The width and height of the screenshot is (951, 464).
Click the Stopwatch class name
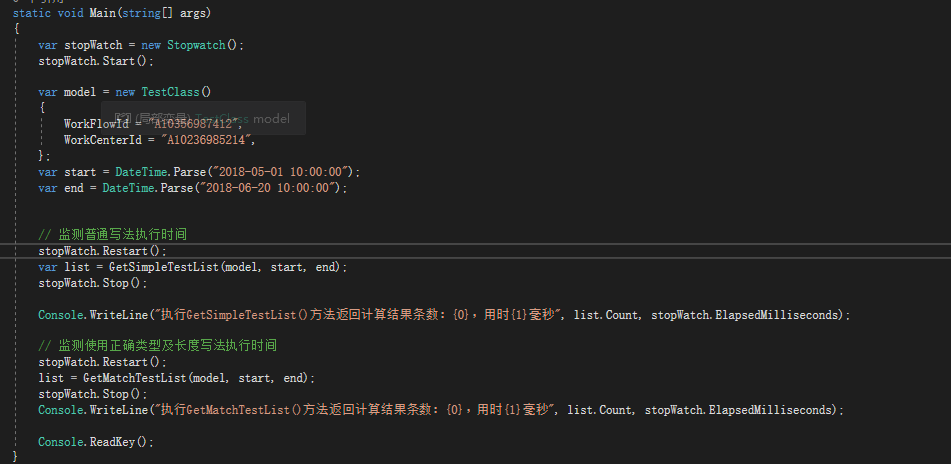click(203, 45)
